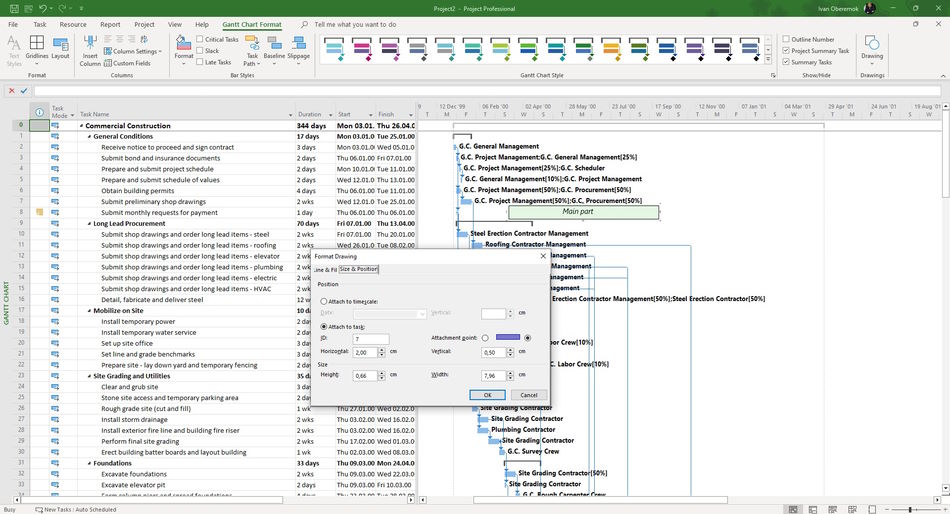Switch to the Task ribbon tab
The width and height of the screenshot is (950, 514).
tap(40, 25)
